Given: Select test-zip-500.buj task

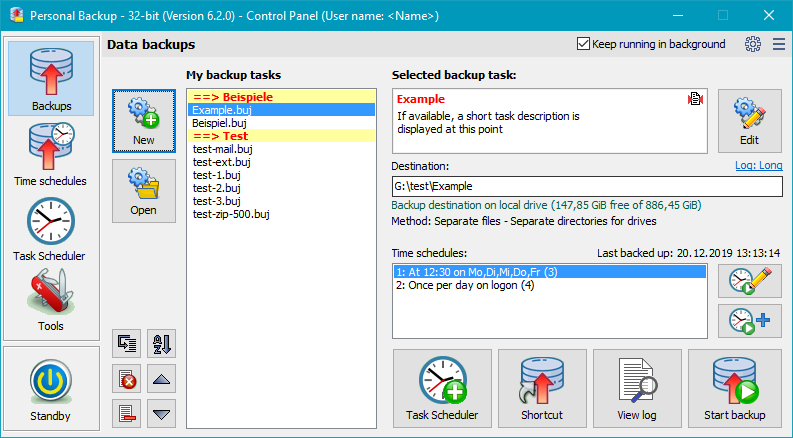Looking at the screenshot, I should click(282, 214).
